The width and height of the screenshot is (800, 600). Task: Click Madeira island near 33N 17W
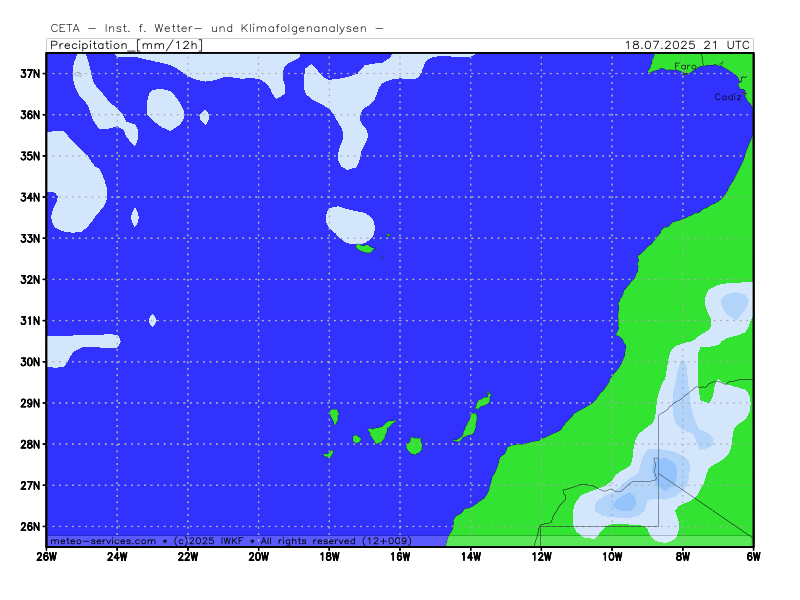pyautogui.click(x=365, y=248)
